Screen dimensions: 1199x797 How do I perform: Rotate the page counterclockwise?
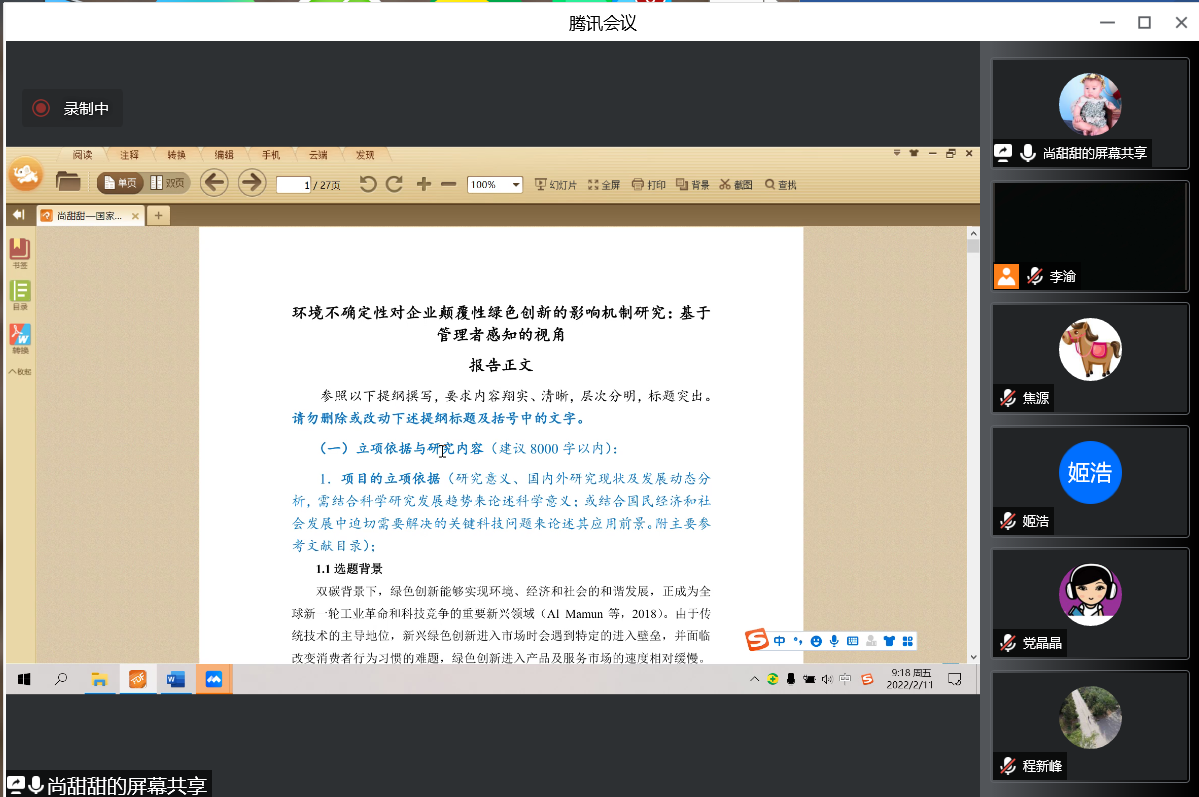click(x=368, y=184)
